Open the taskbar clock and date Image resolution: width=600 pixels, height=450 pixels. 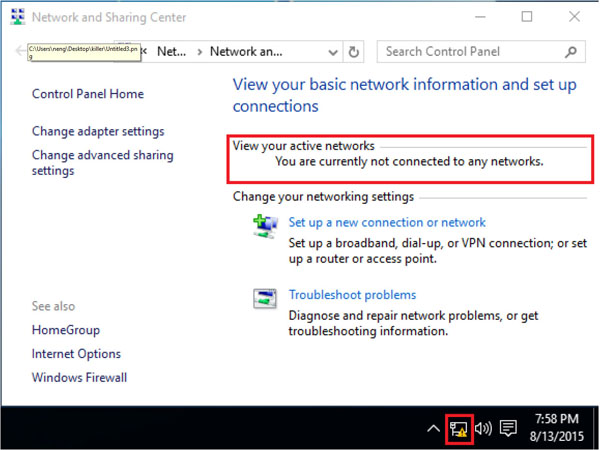(x=559, y=428)
